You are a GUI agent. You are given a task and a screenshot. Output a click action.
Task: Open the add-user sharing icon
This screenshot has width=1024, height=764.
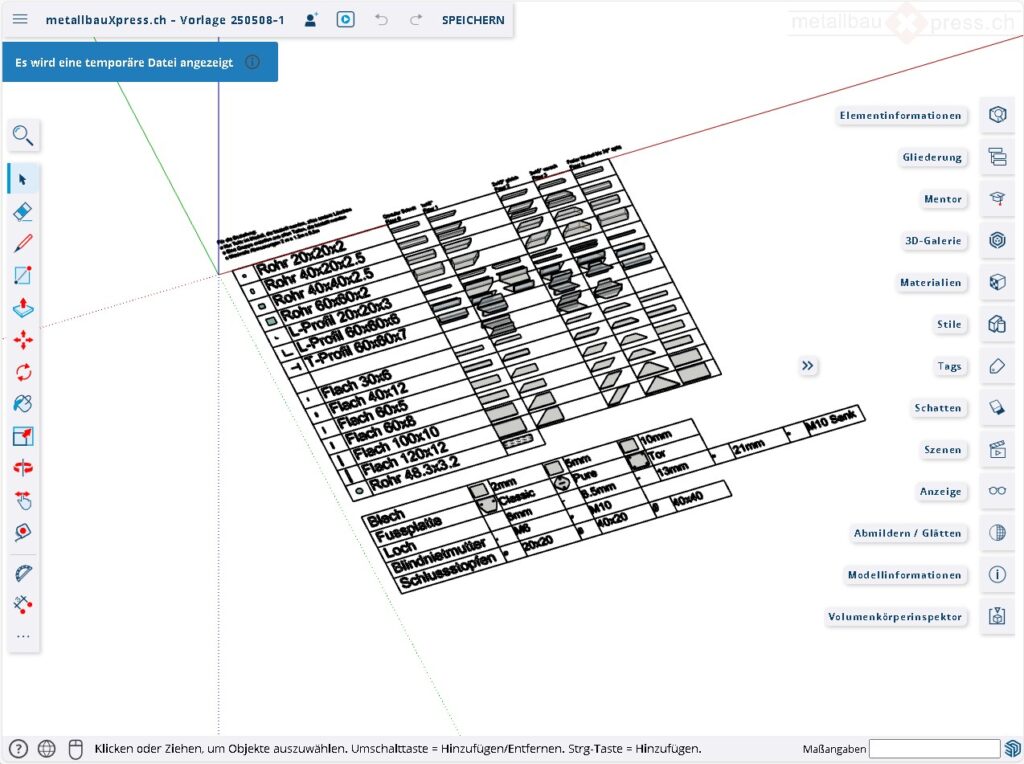[x=311, y=20]
